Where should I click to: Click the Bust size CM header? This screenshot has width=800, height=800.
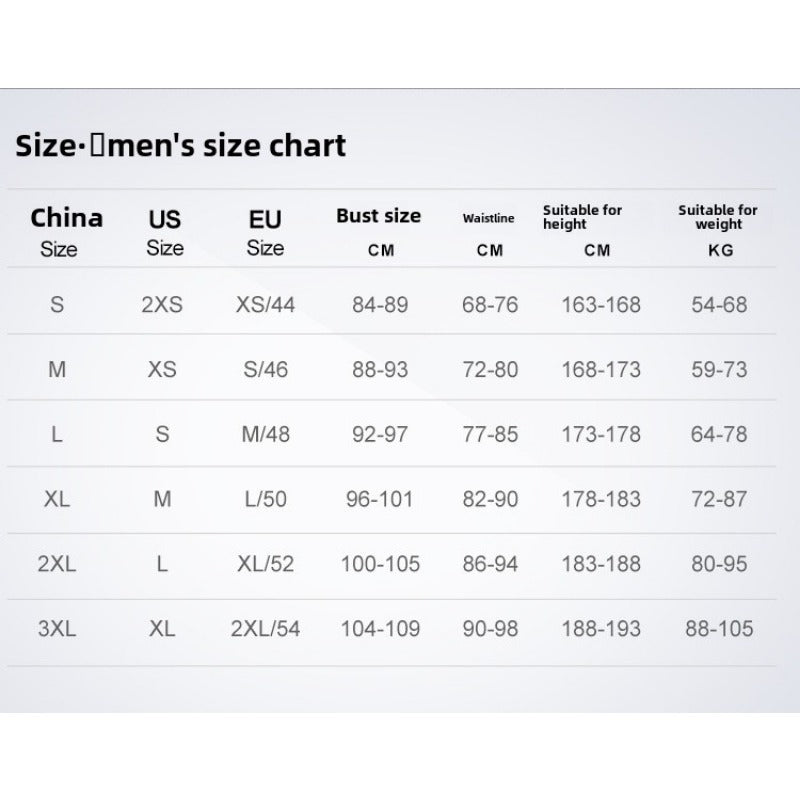pyautogui.click(x=379, y=231)
